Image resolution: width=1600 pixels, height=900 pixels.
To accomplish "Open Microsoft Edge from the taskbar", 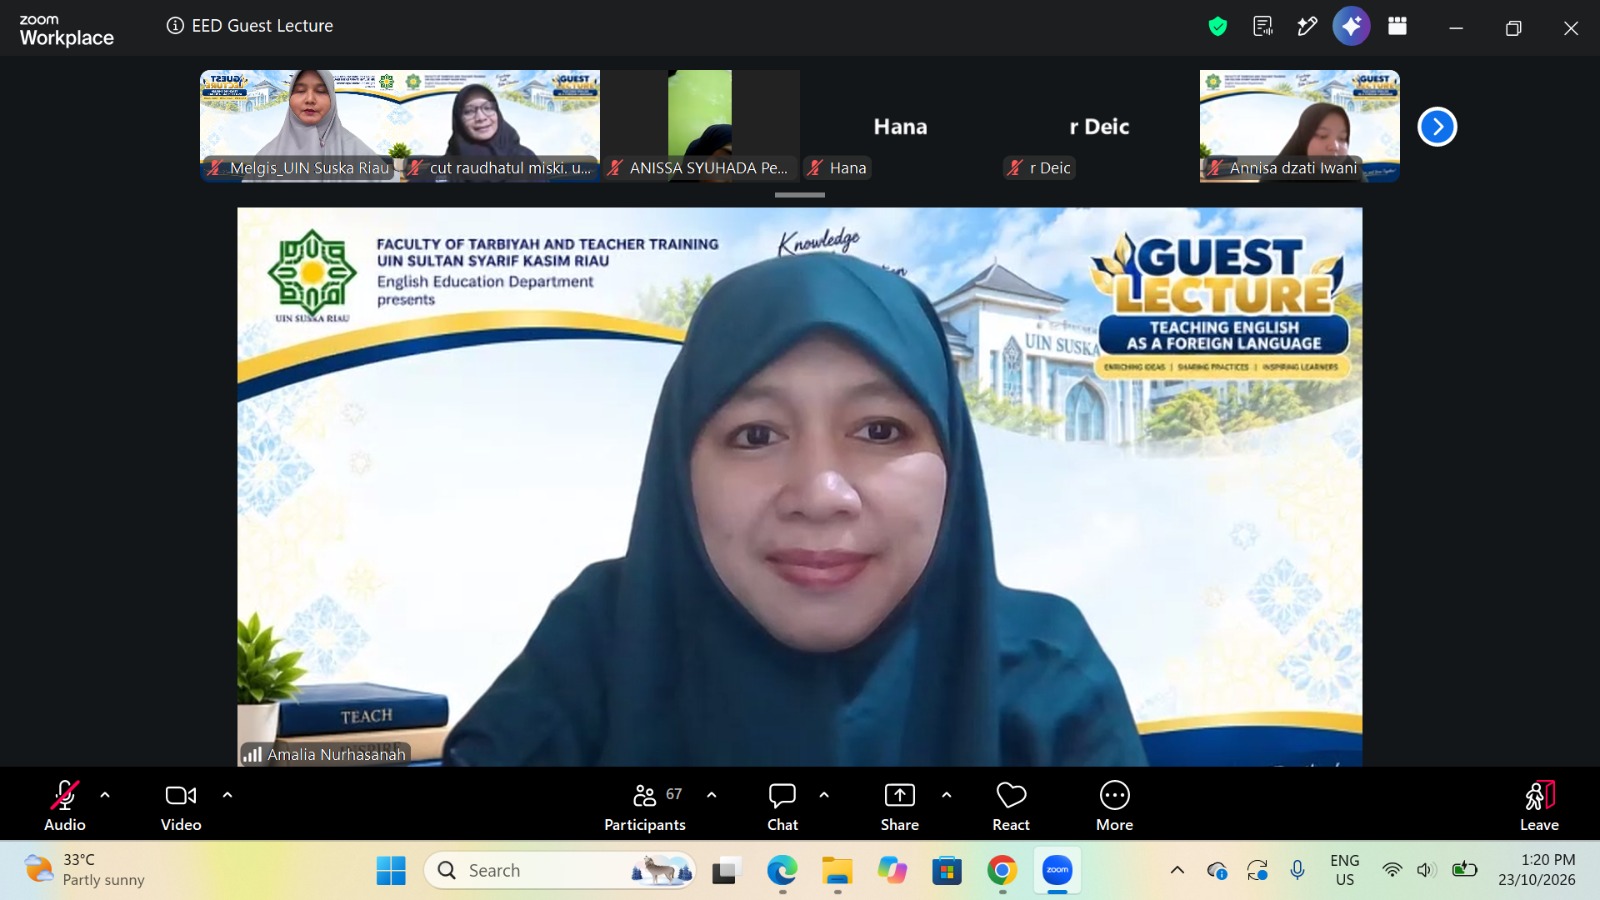I will point(782,871).
